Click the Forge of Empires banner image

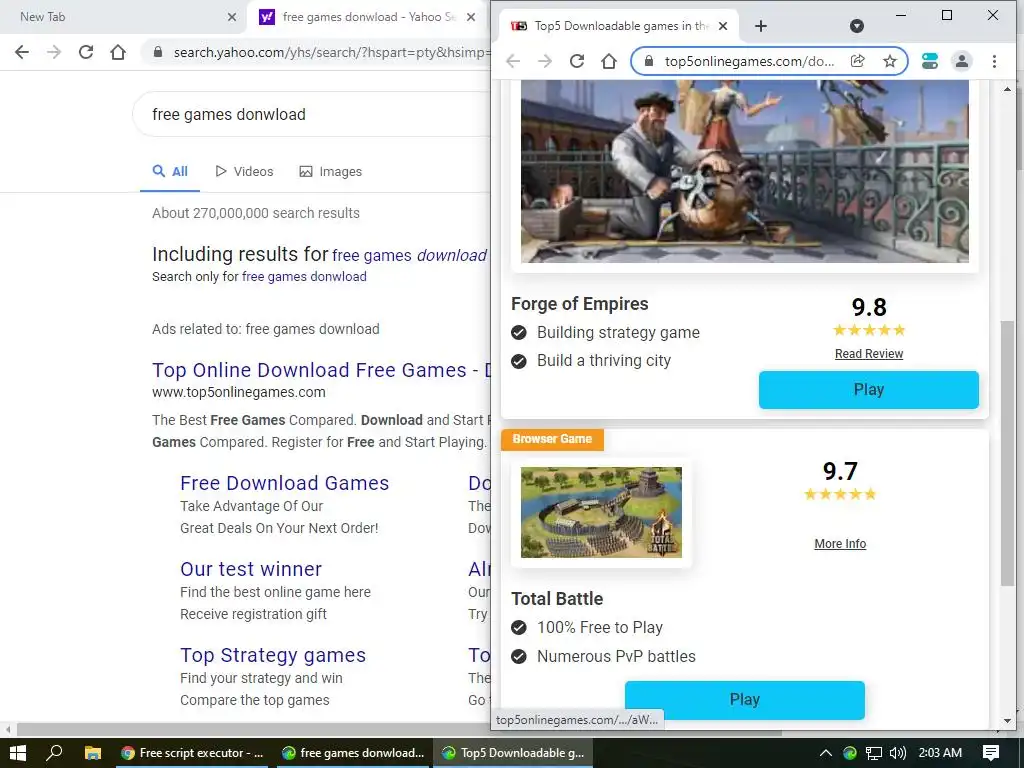tap(744, 171)
